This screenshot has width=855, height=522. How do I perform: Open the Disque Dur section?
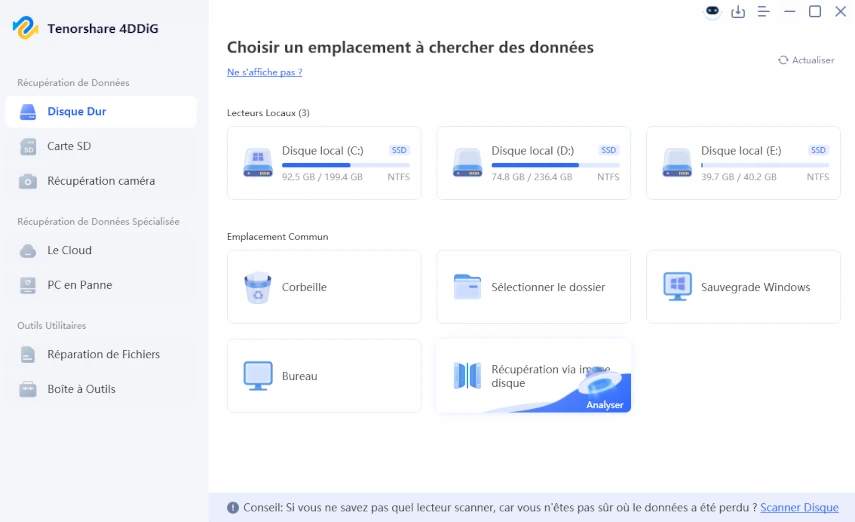[101, 112]
